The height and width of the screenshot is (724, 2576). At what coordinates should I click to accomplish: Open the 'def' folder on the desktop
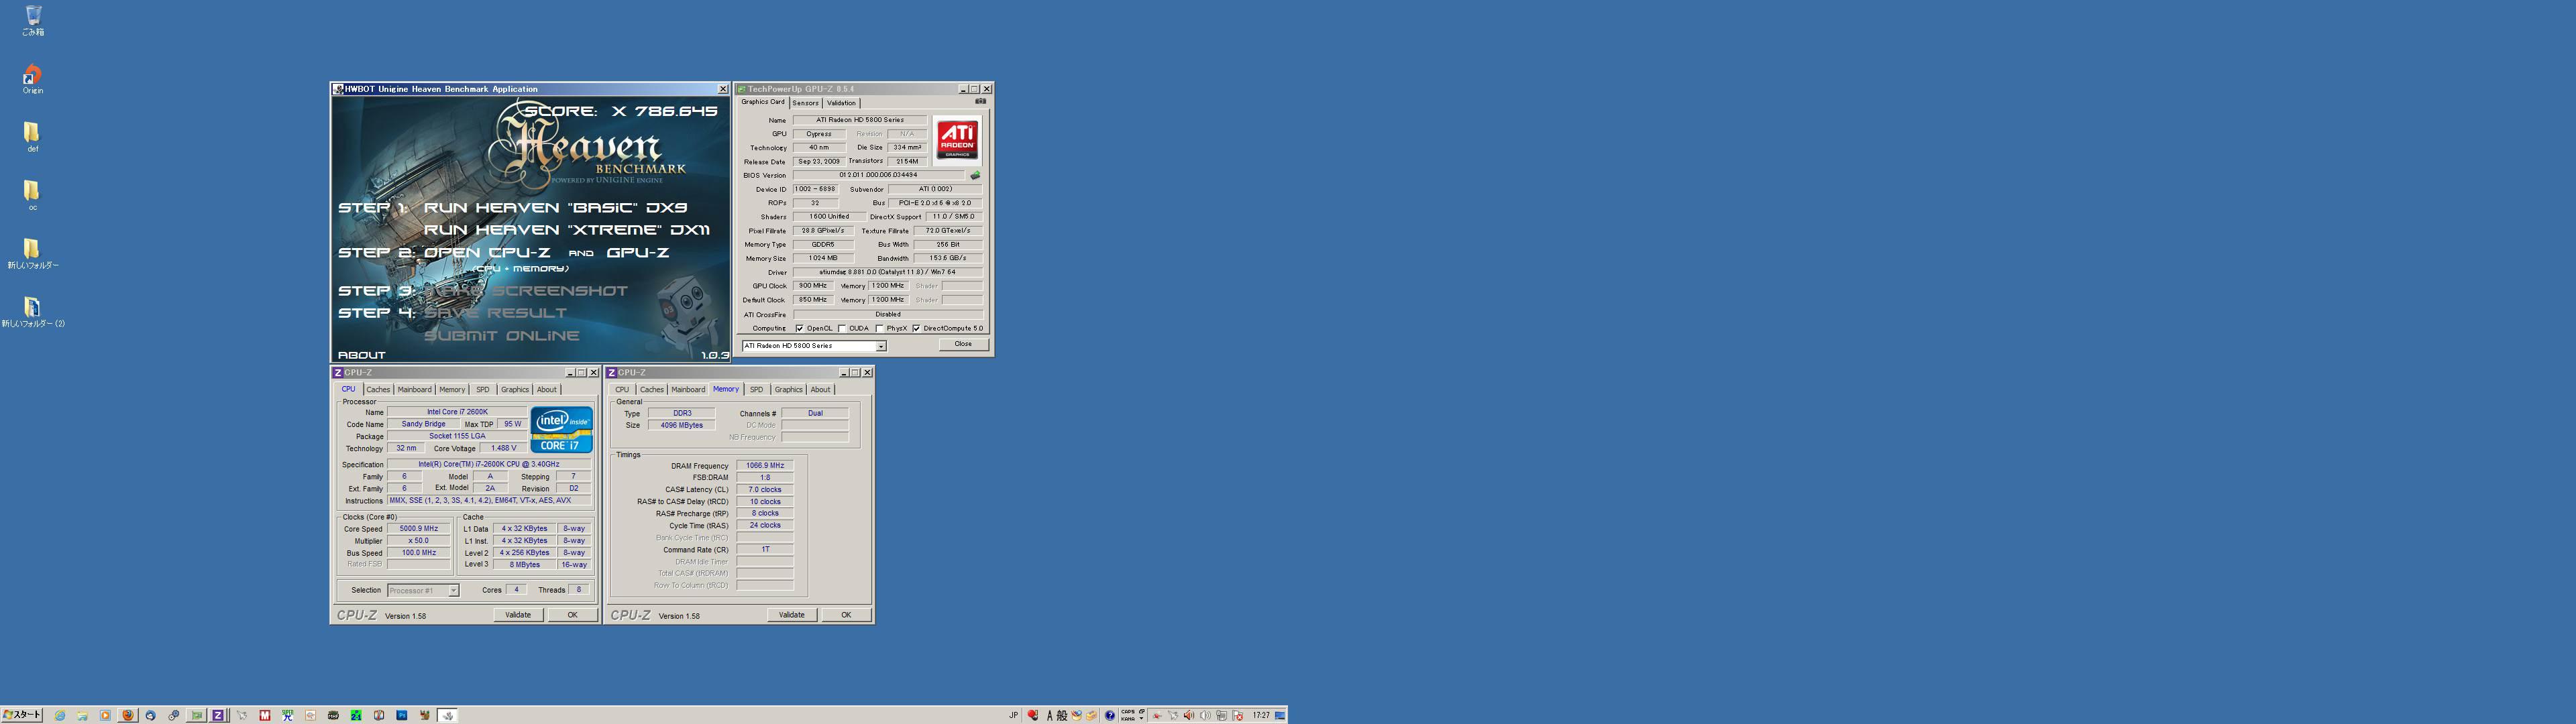32,137
